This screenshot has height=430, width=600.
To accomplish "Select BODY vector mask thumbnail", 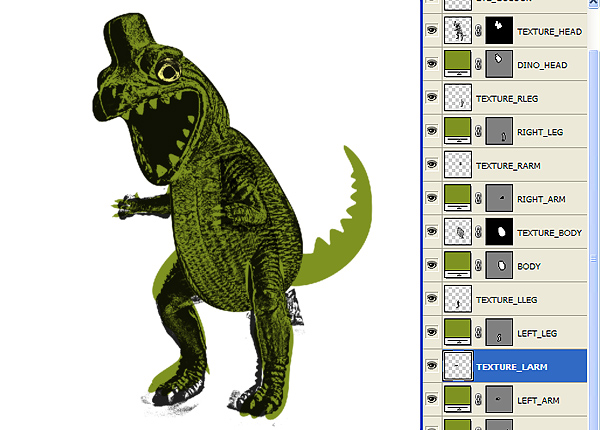I will pyautogui.click(x=499, y=265).
